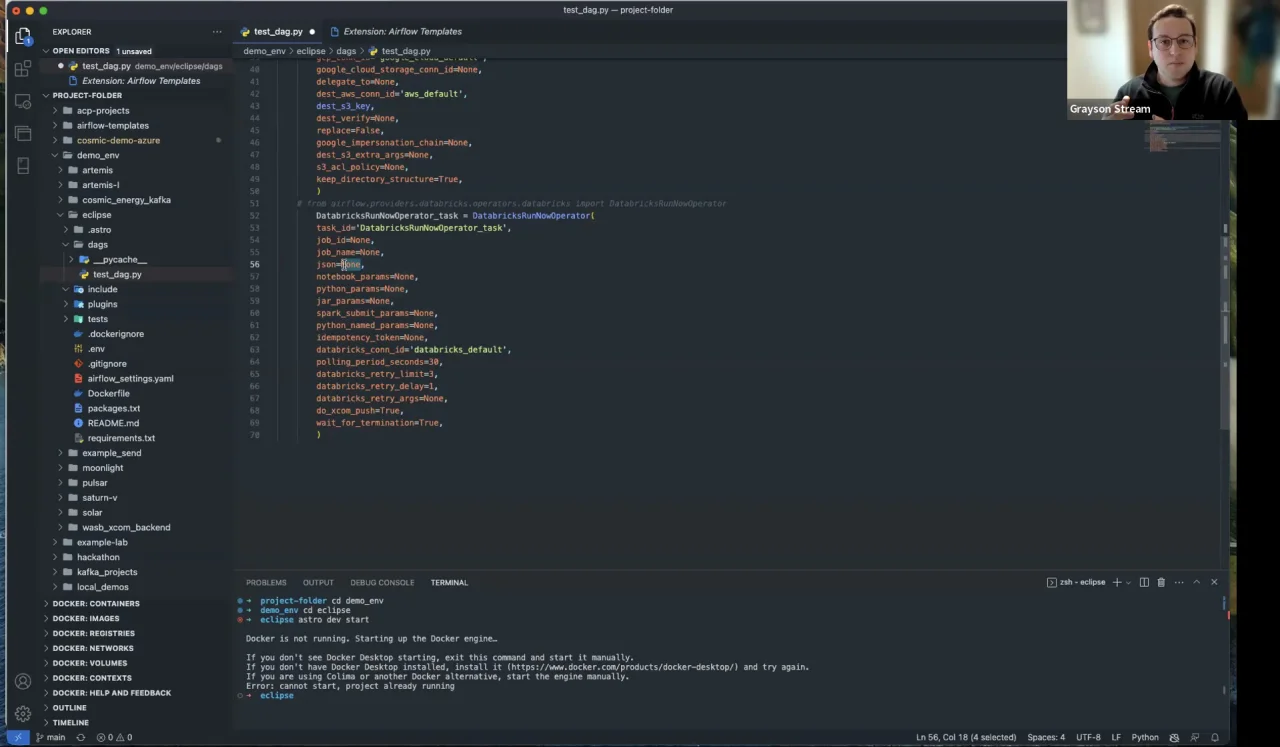Open the Manage gear icon

(x=22, y=714)
